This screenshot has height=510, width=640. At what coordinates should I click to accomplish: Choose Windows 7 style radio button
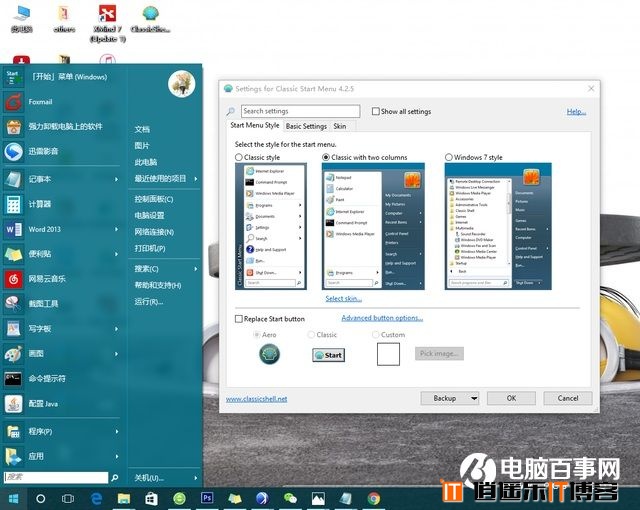449,157
